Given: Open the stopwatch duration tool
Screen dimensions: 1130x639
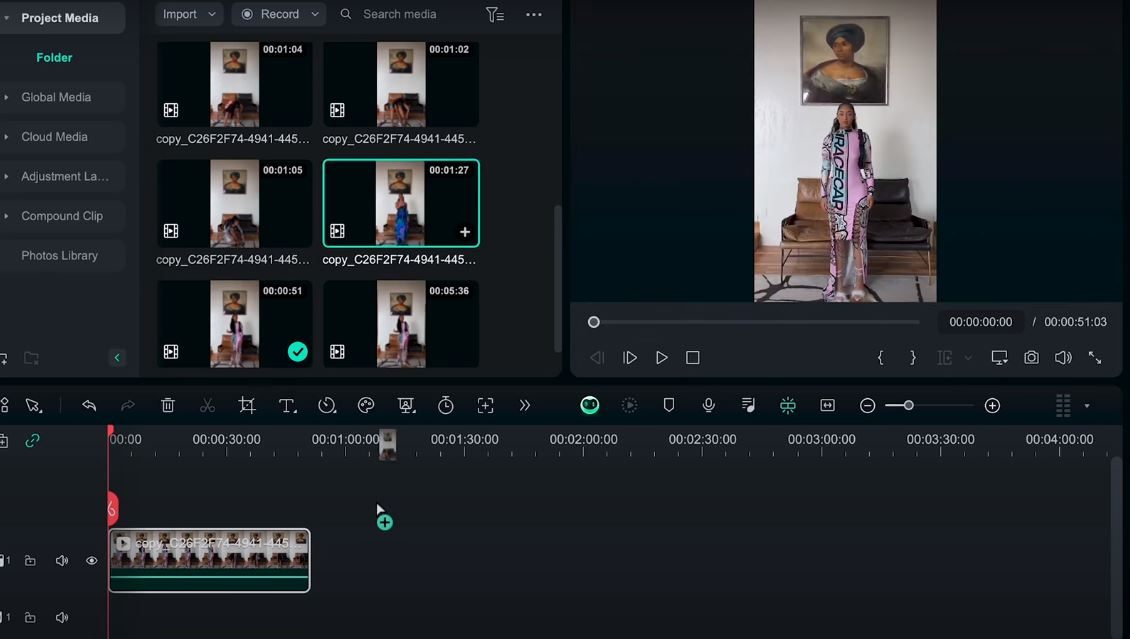Looking at the screenshot, I should (446, 406).
